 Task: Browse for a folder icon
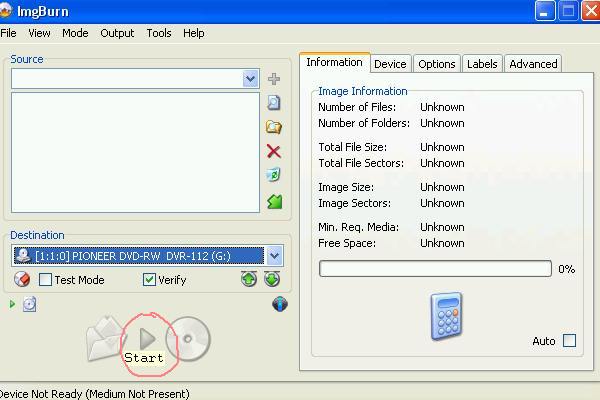pyautogui.click(x=274, y=127)
